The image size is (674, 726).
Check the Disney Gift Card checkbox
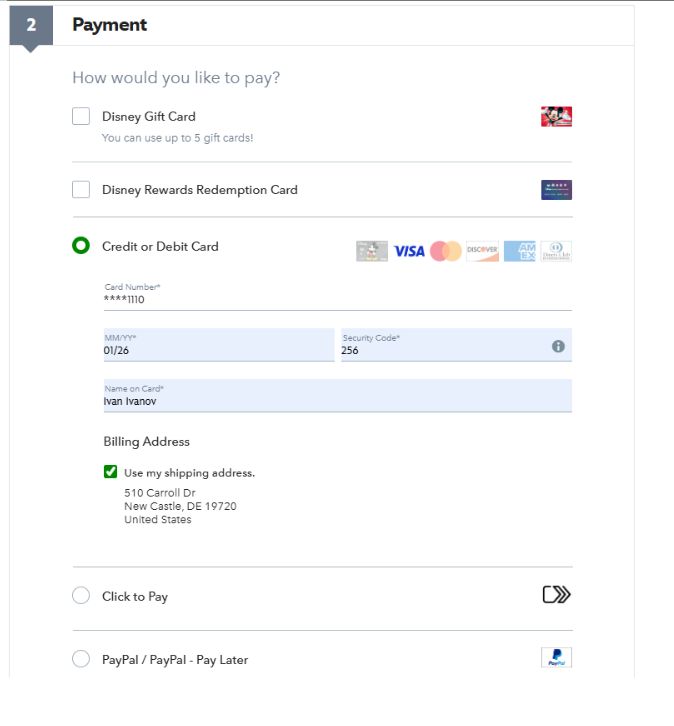pyautogui.click(x=81, y=117)
